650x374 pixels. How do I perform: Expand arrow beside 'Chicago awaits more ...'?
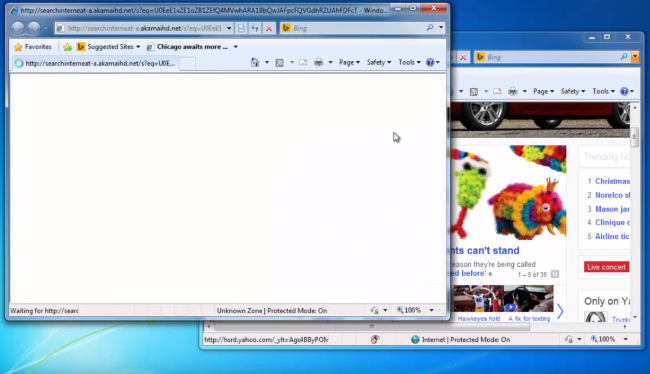click(235, 47)
